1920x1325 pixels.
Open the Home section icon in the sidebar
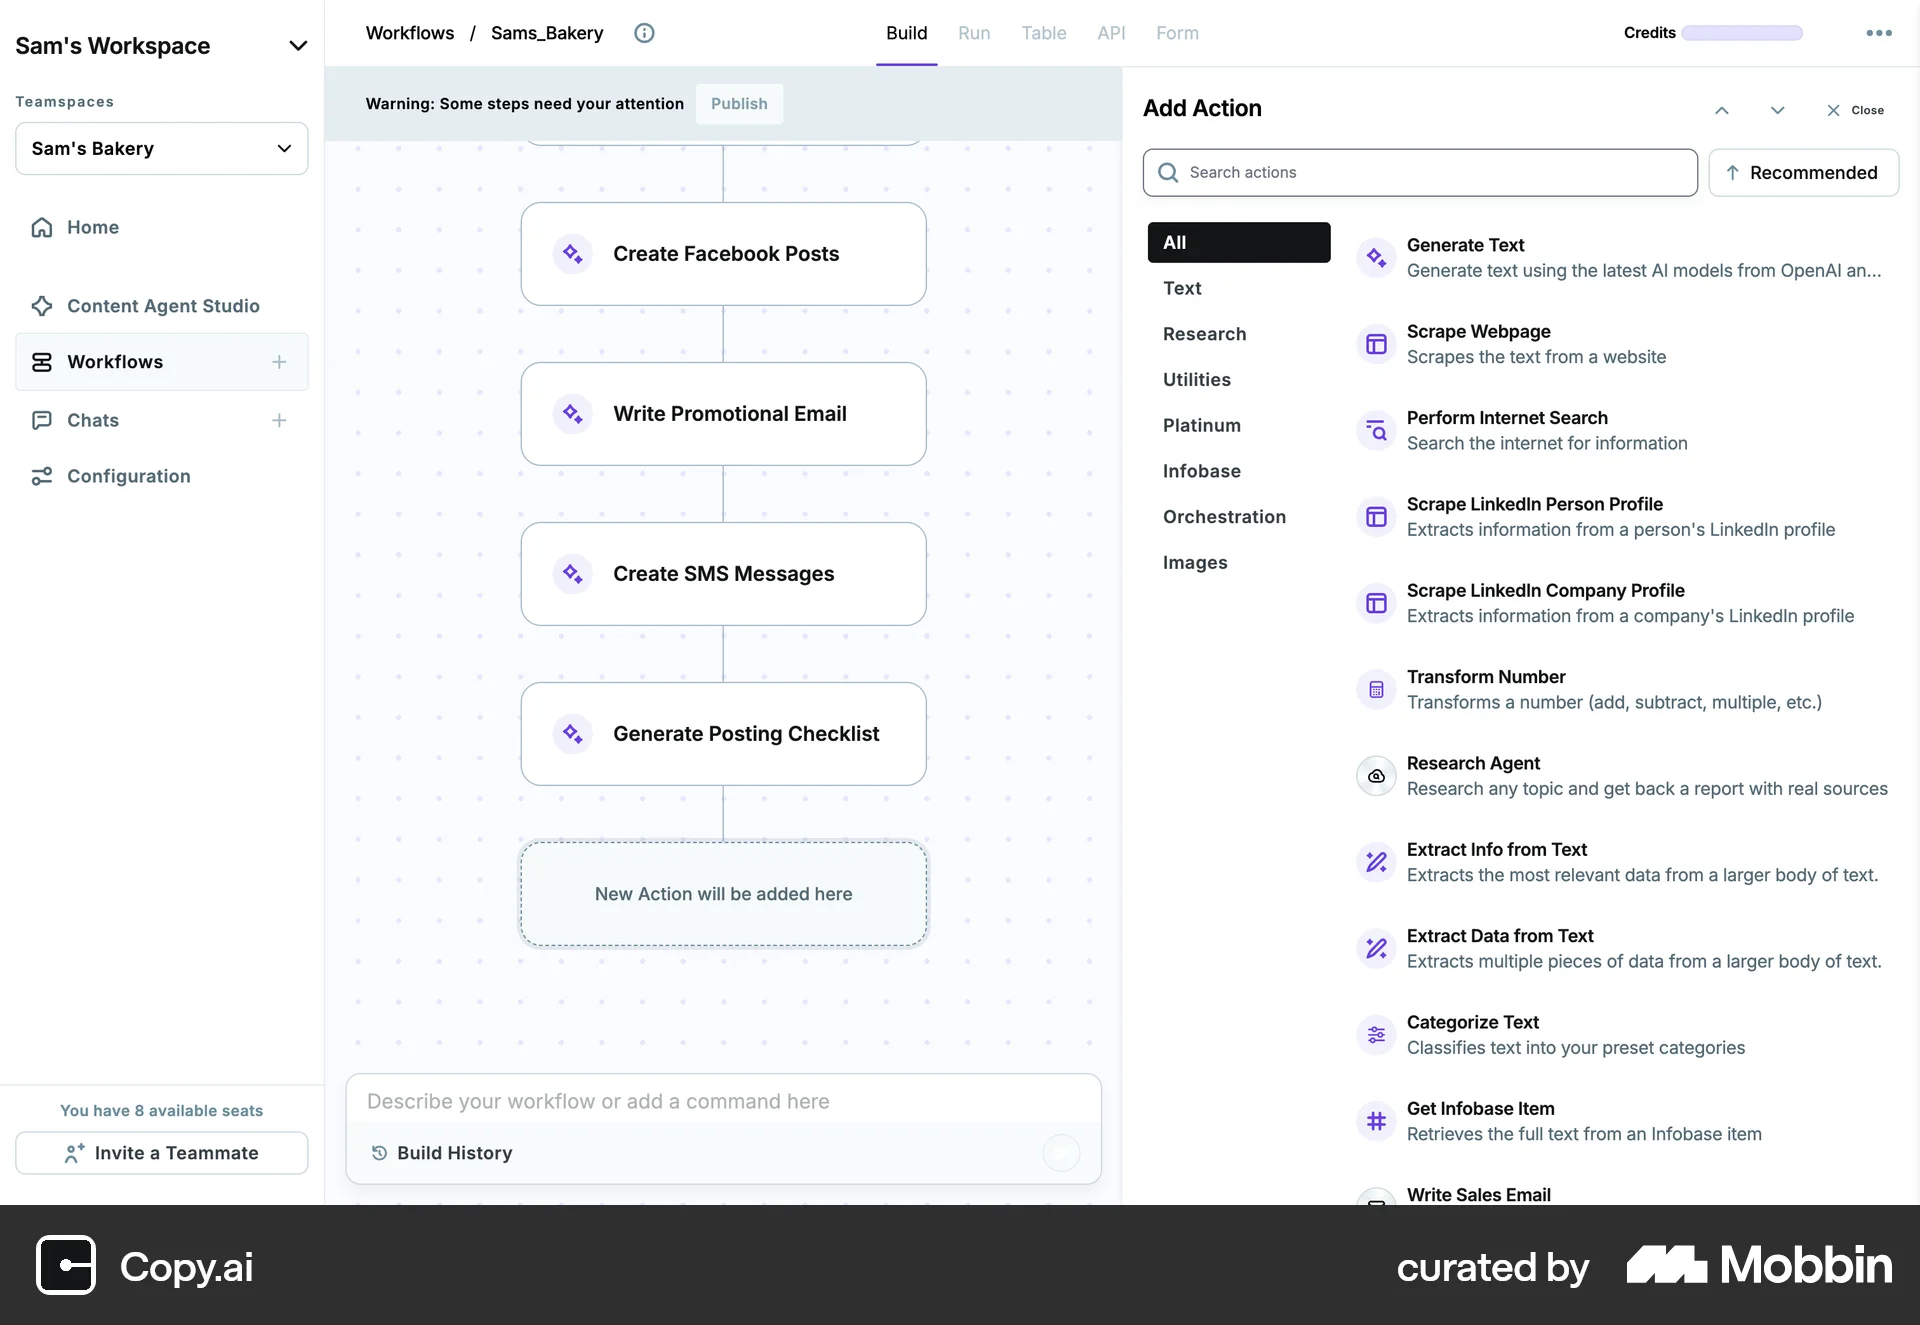coord(41,227)
